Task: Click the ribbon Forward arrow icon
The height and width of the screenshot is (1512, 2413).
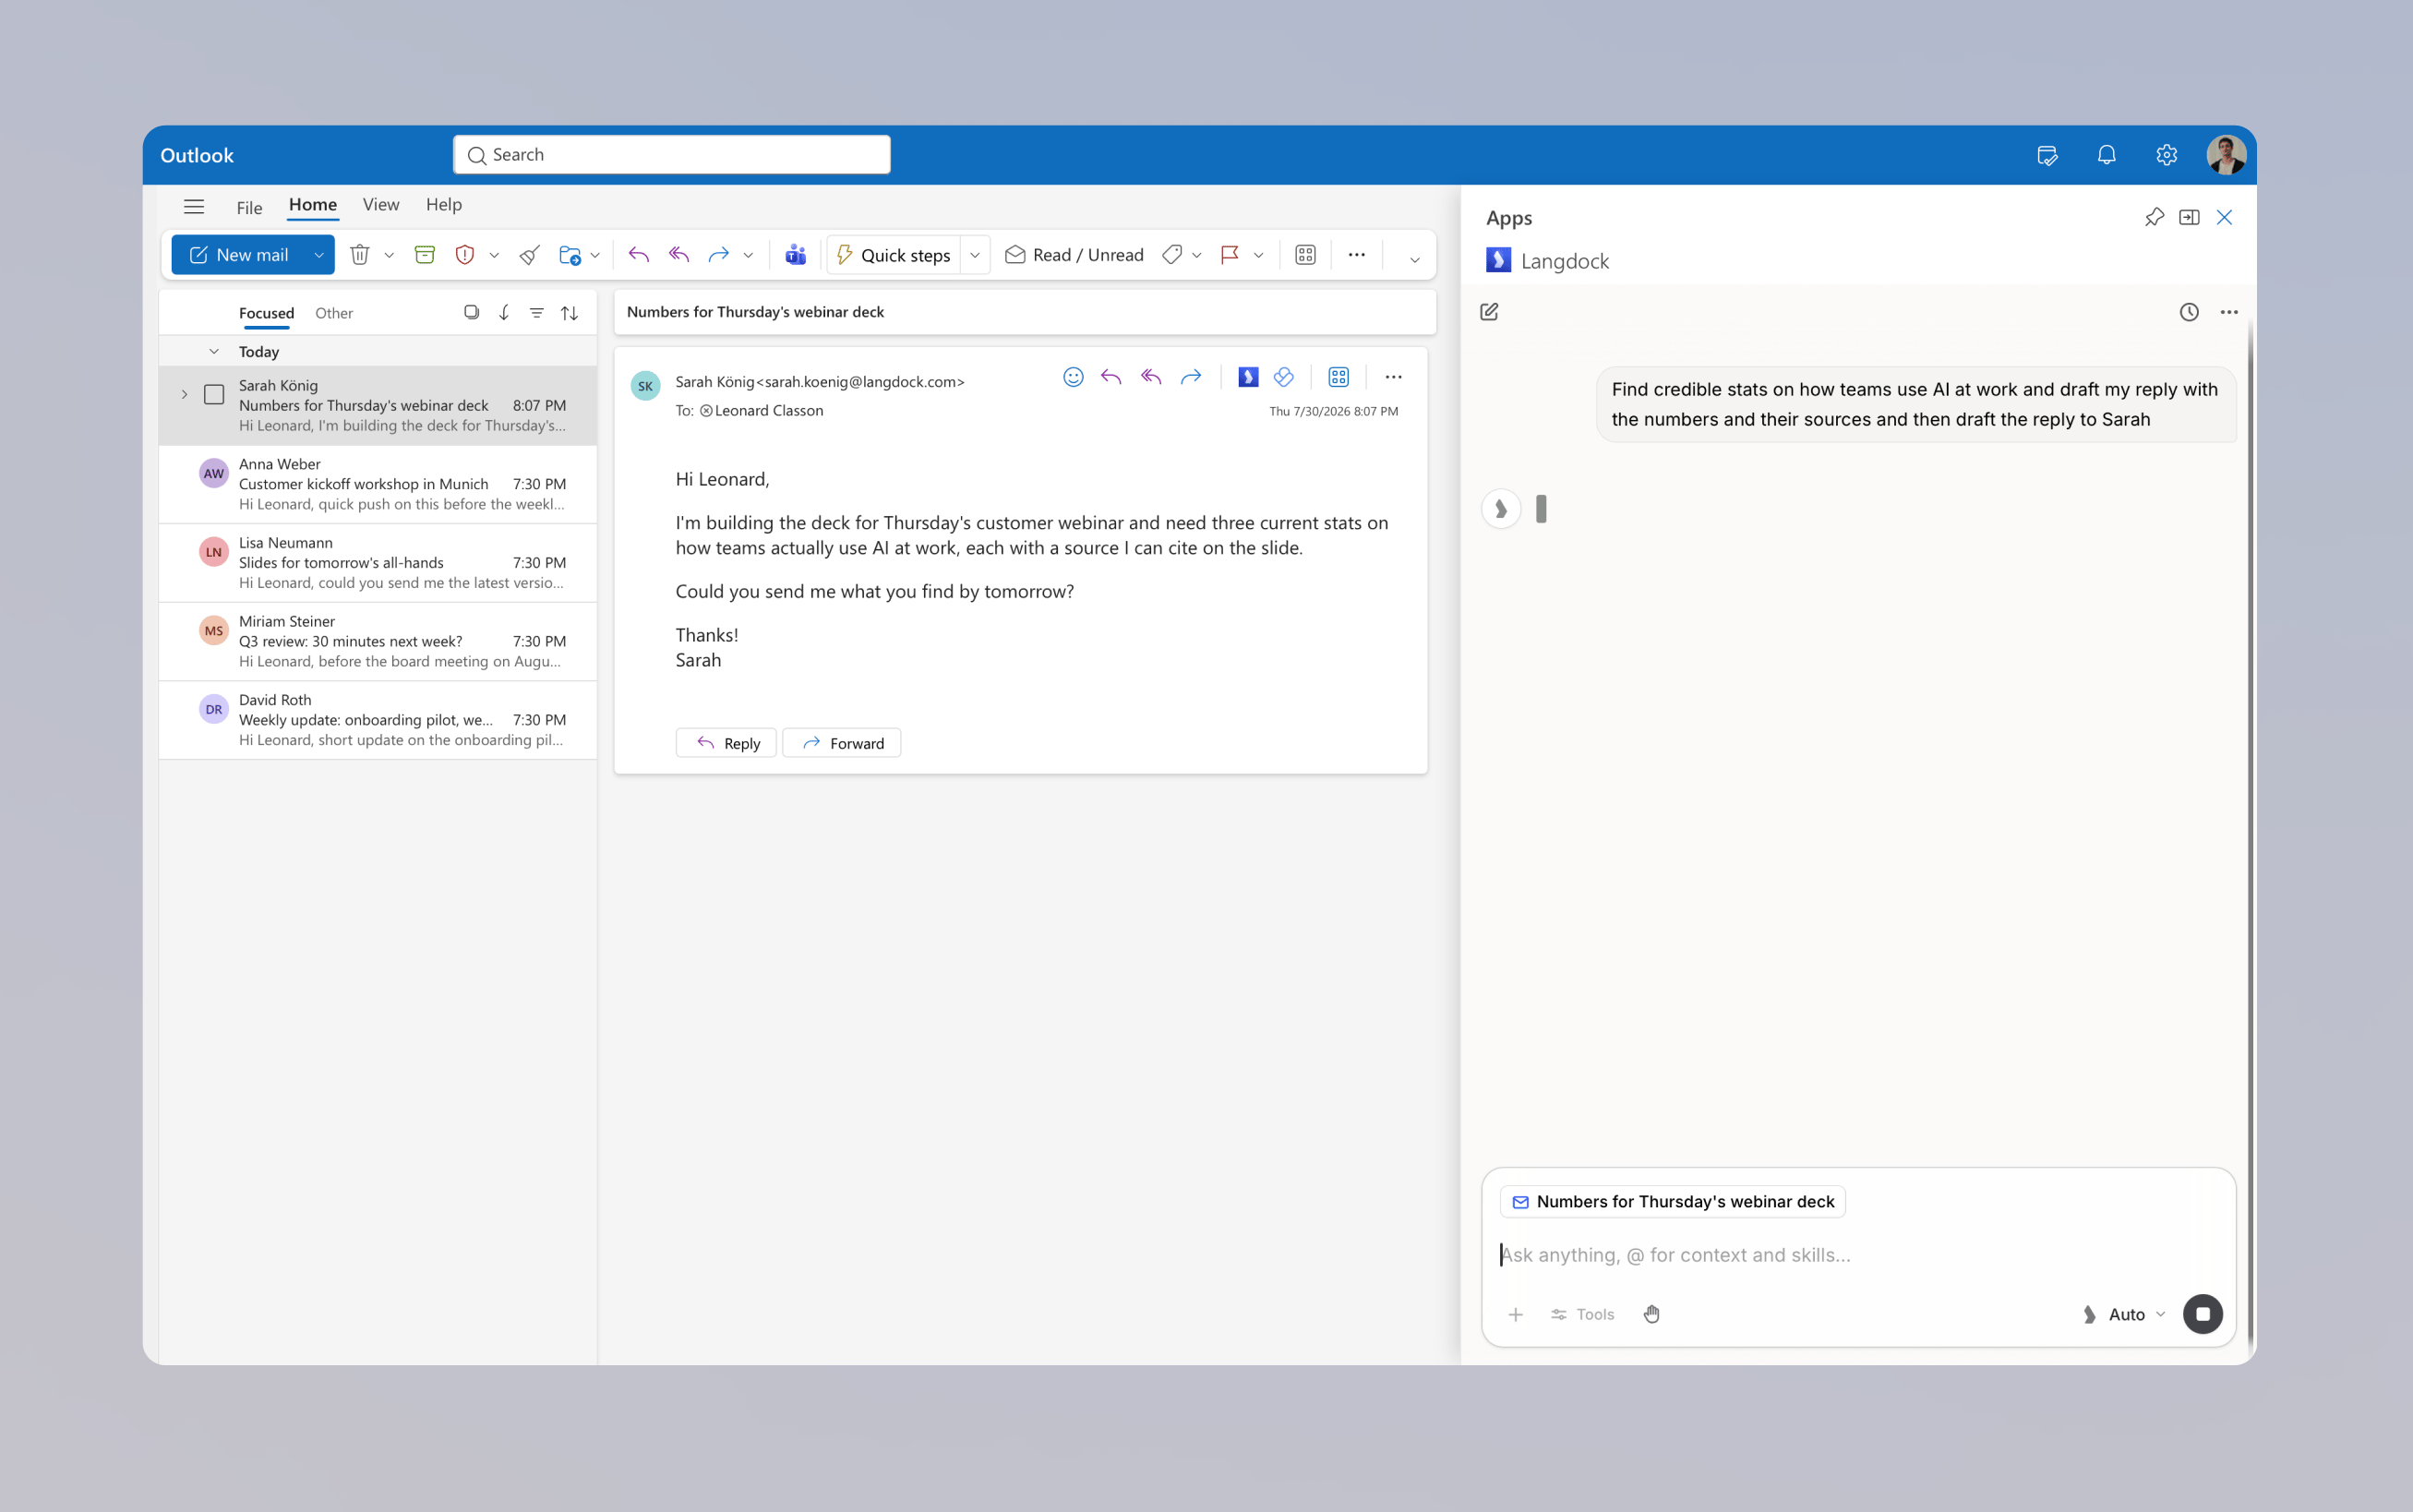Action: click(719, 255)
